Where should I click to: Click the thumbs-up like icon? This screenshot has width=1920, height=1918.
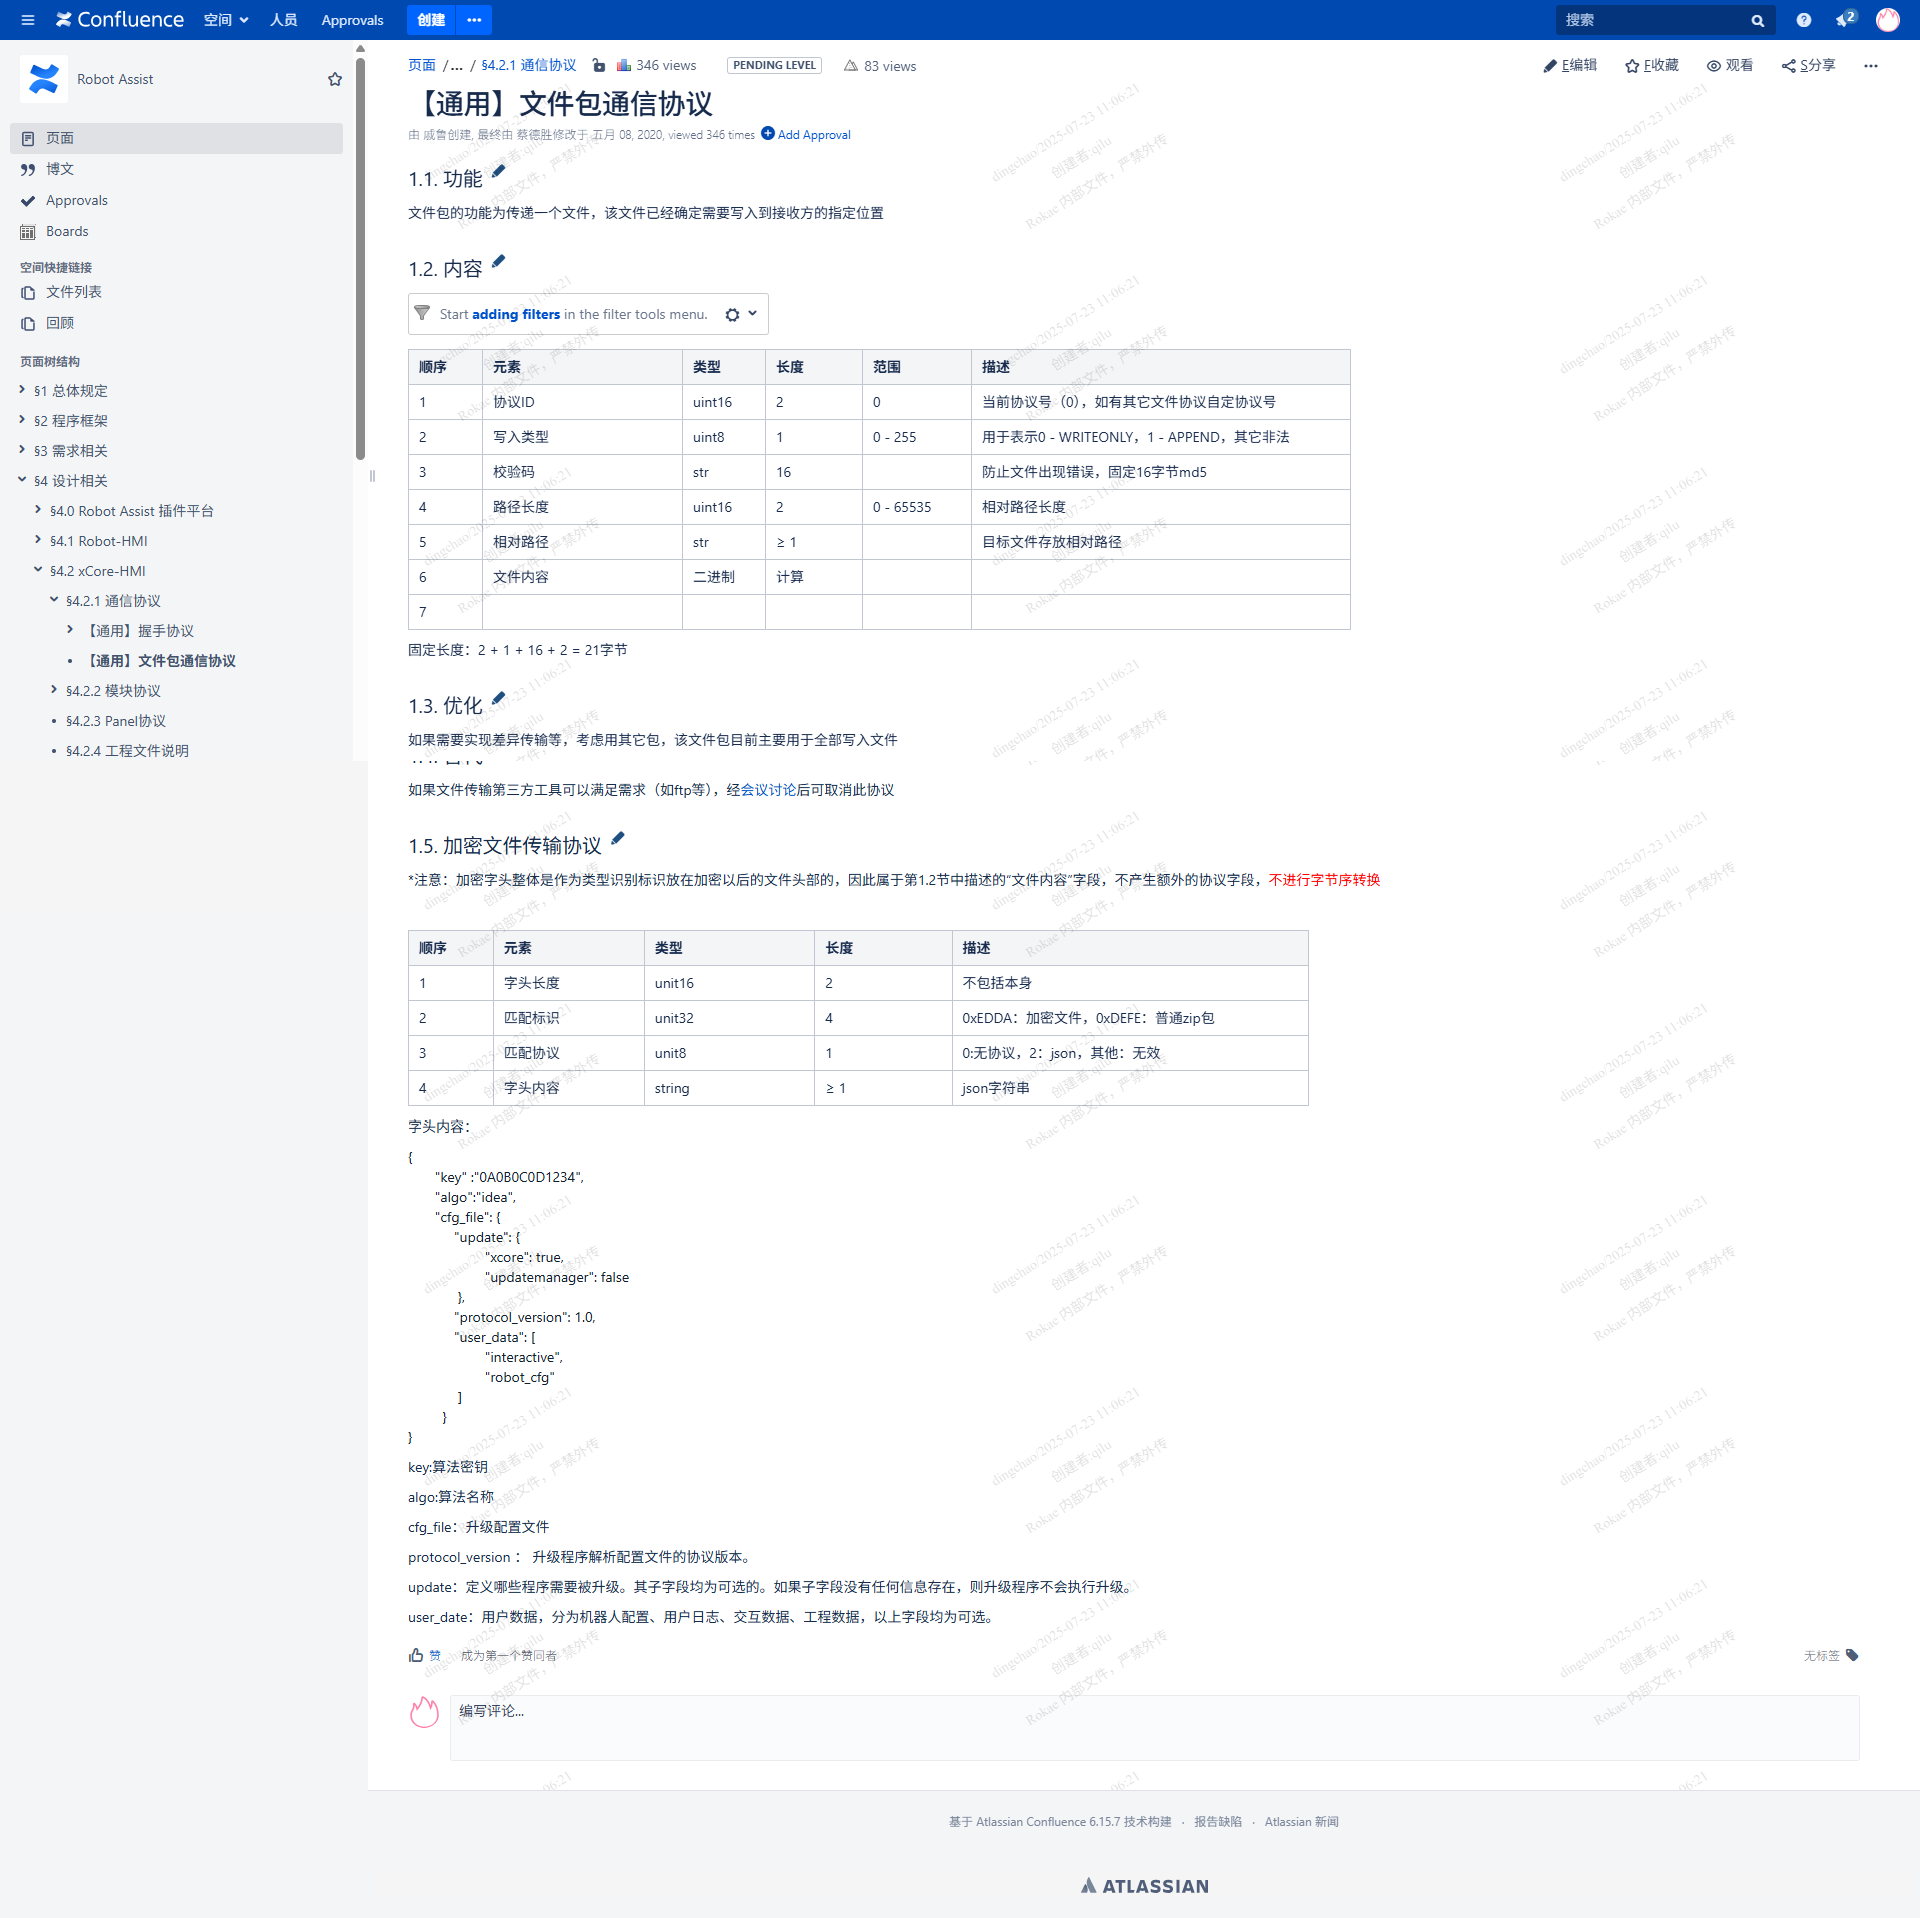click(x=416, y=1655)
